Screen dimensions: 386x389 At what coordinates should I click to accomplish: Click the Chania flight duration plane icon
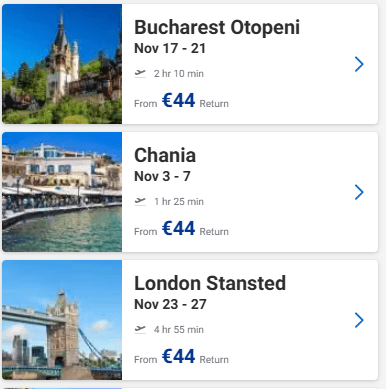(140, 201)
